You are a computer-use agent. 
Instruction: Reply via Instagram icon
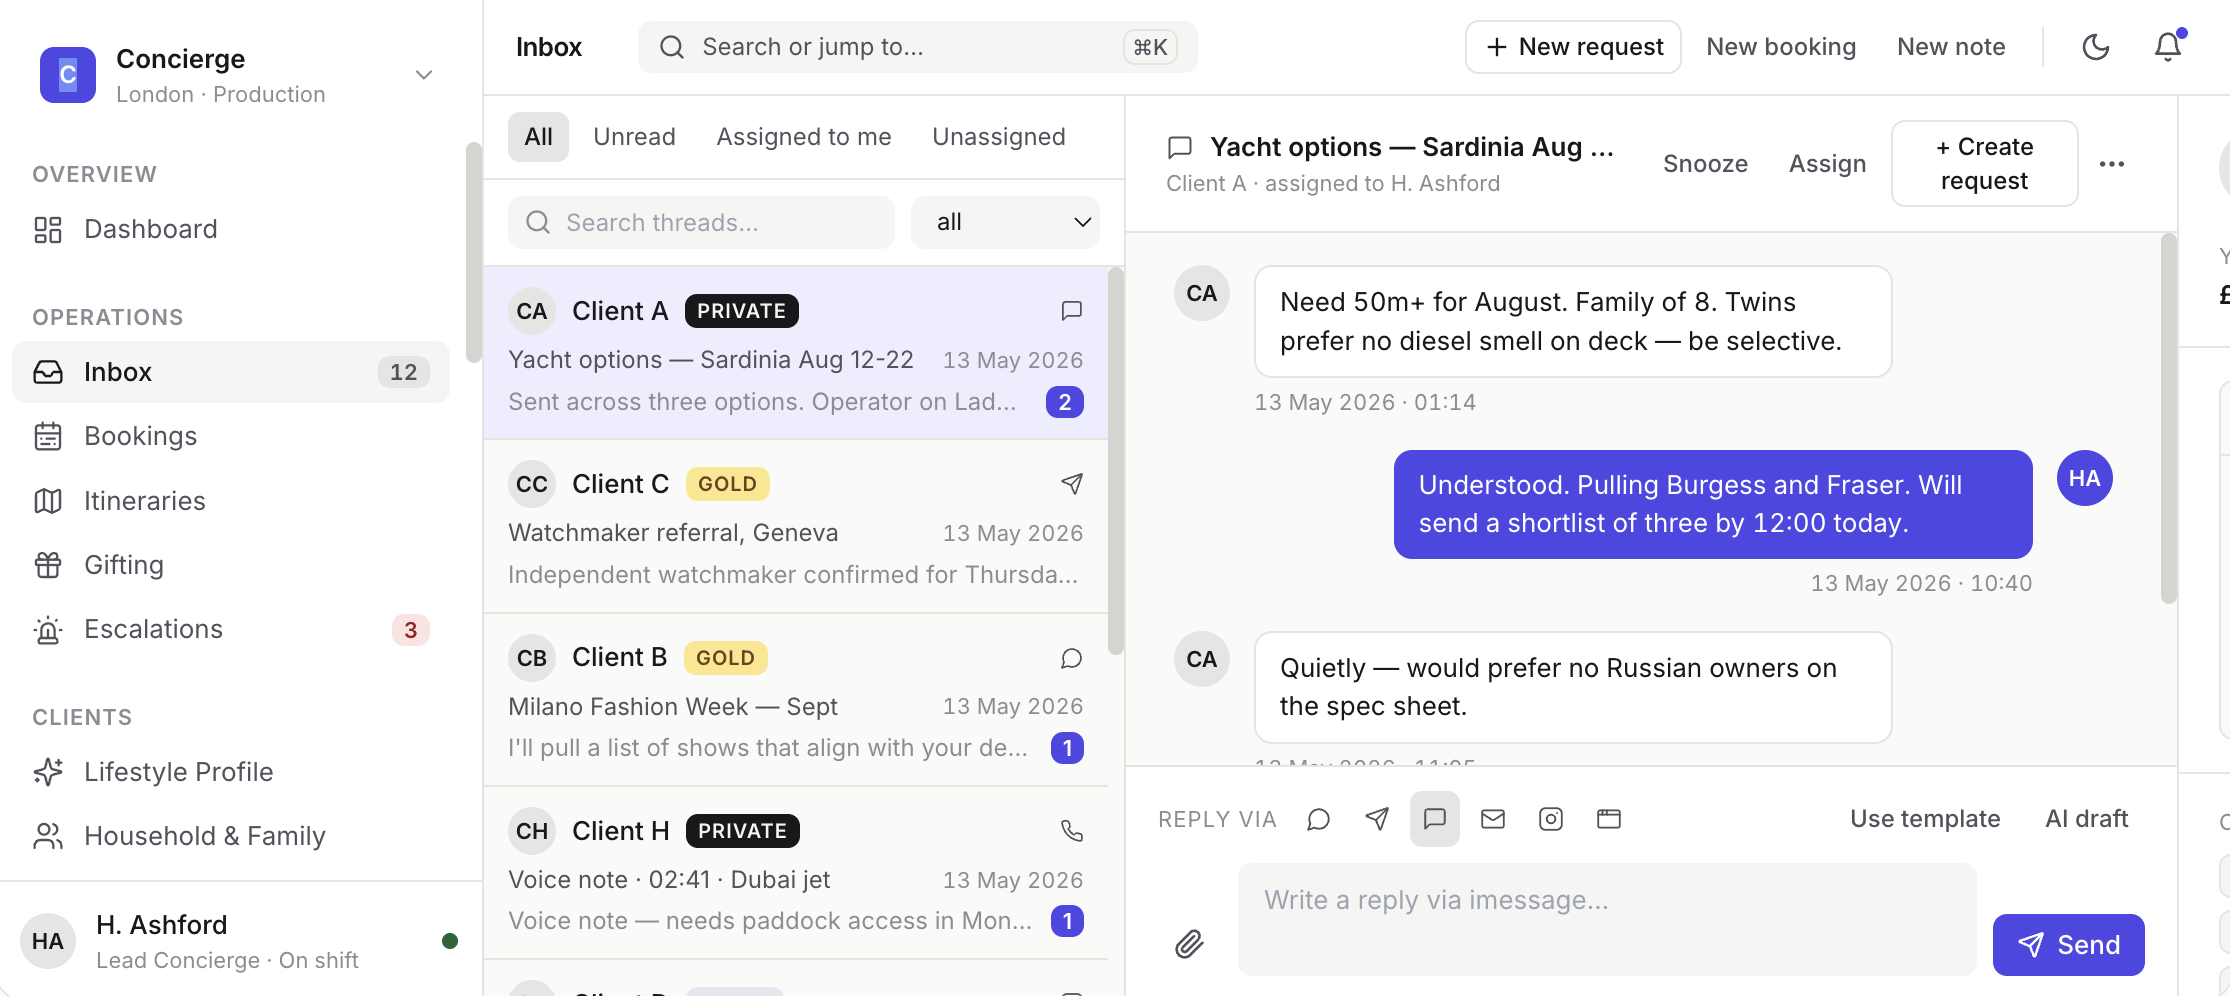click(1551, 820)
